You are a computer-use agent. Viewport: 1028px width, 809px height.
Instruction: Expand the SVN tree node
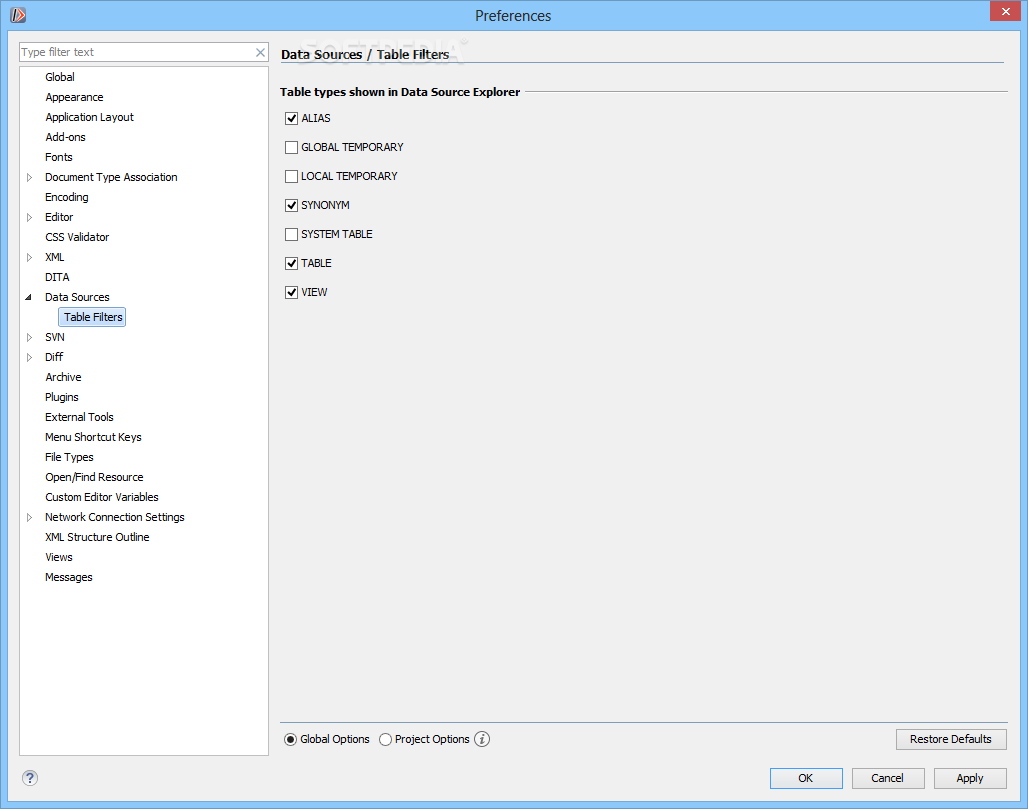coord(30,338)
